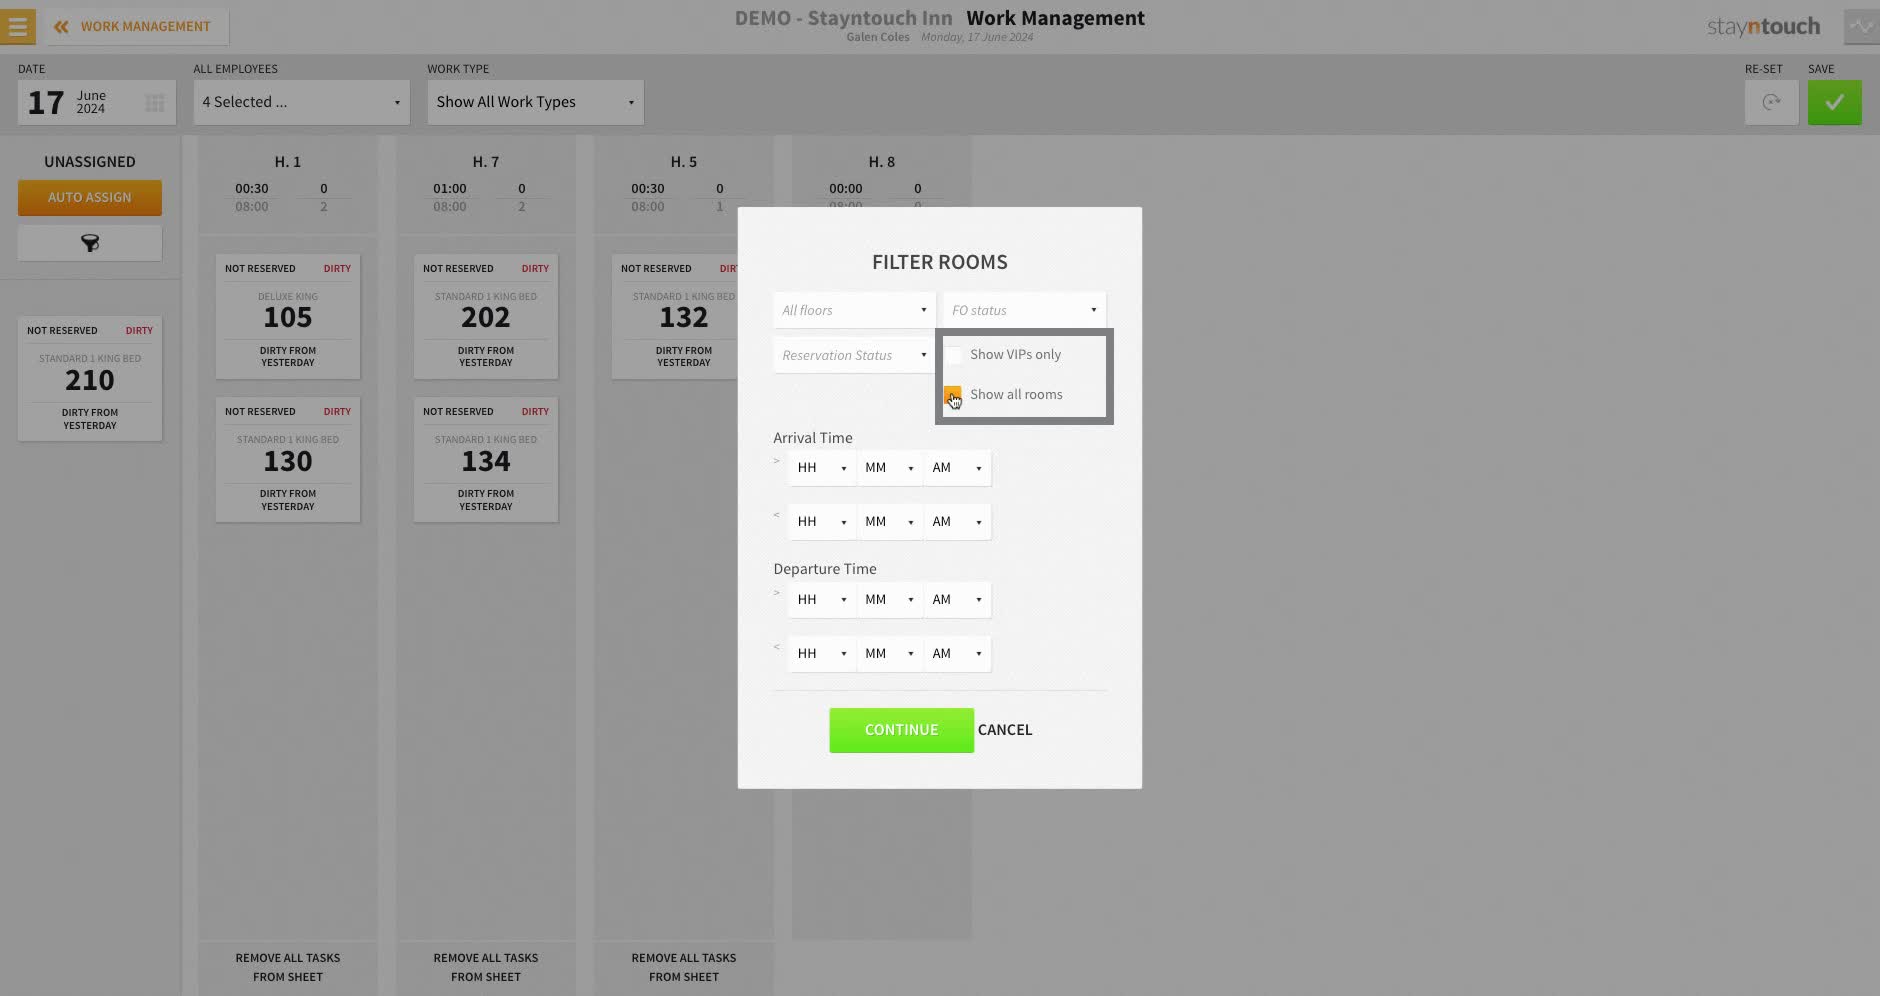The image size is (1880, 996).
Task: Open Departure Time after HH dropdown
Action: pos(822,600)
